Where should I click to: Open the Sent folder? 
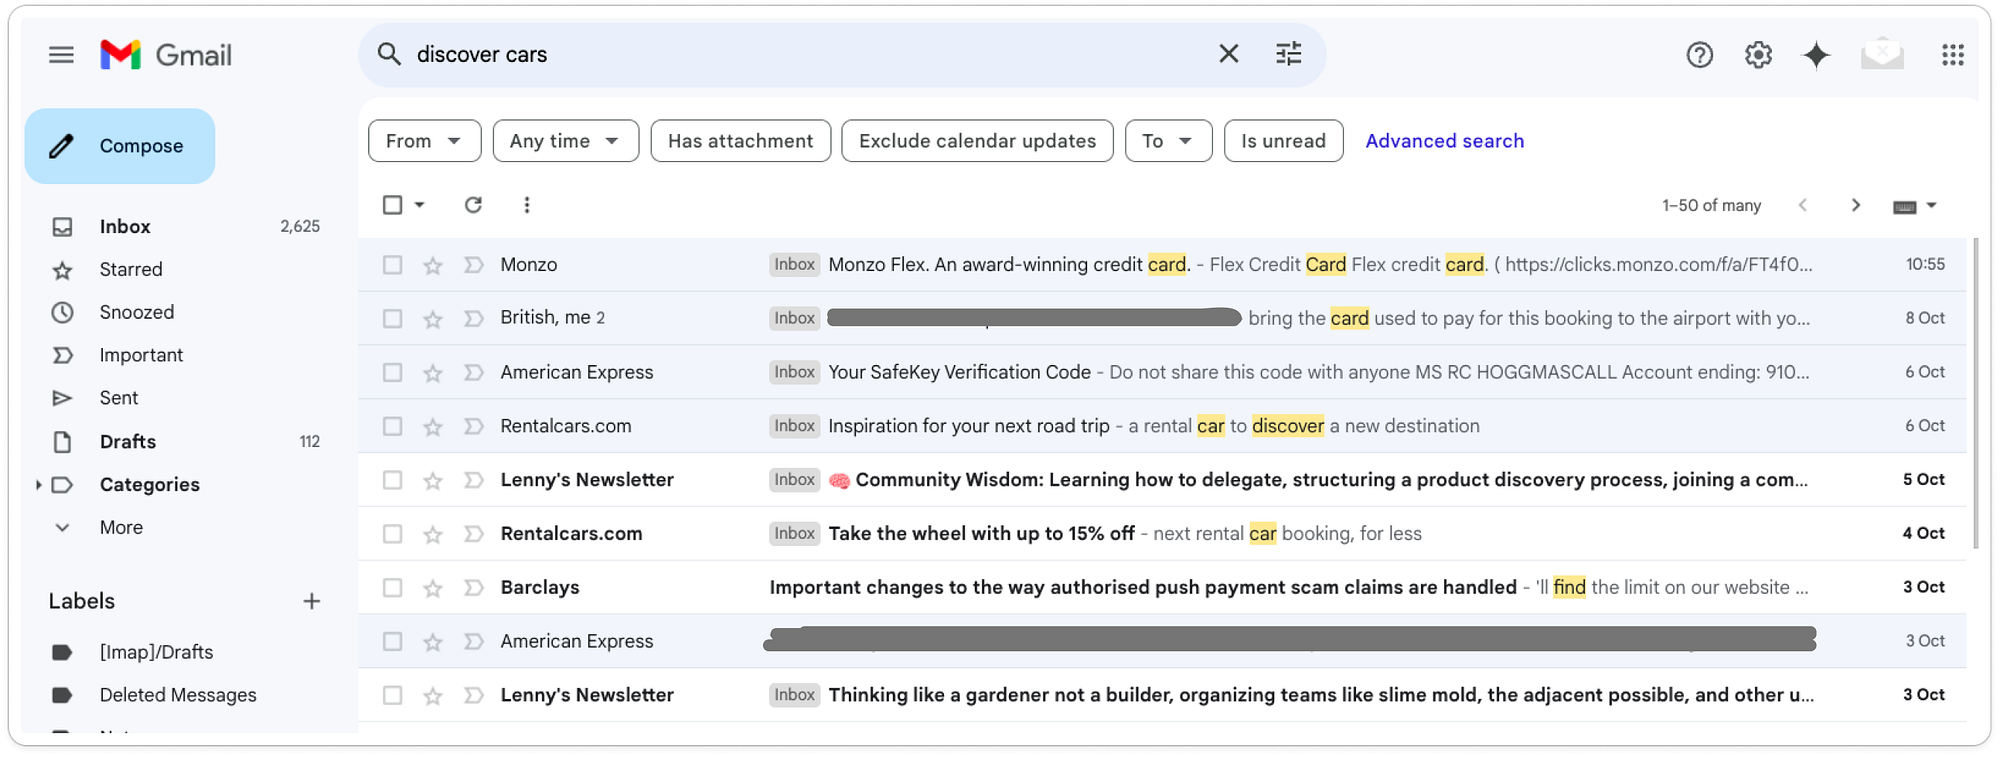pos(119,398)
